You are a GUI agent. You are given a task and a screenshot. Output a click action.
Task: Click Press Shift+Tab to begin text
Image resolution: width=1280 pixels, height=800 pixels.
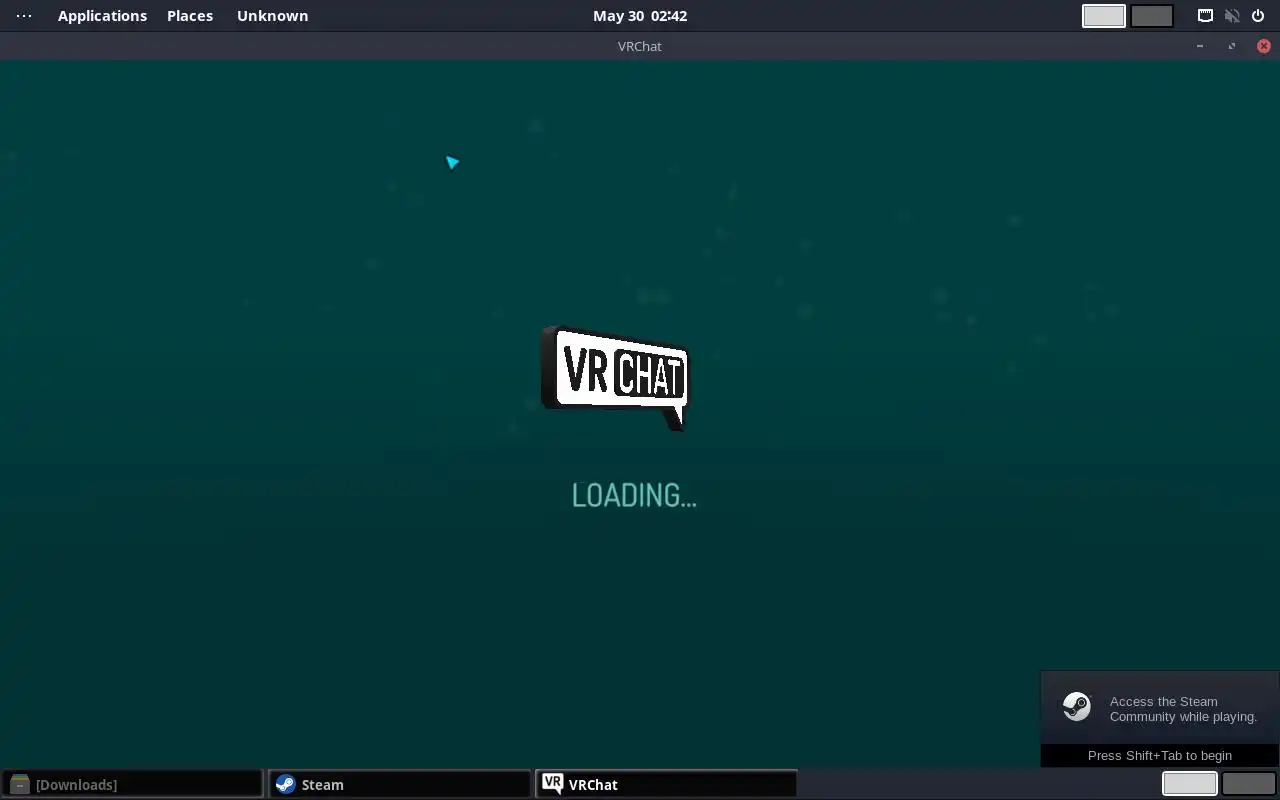(x=1160, y=756)
